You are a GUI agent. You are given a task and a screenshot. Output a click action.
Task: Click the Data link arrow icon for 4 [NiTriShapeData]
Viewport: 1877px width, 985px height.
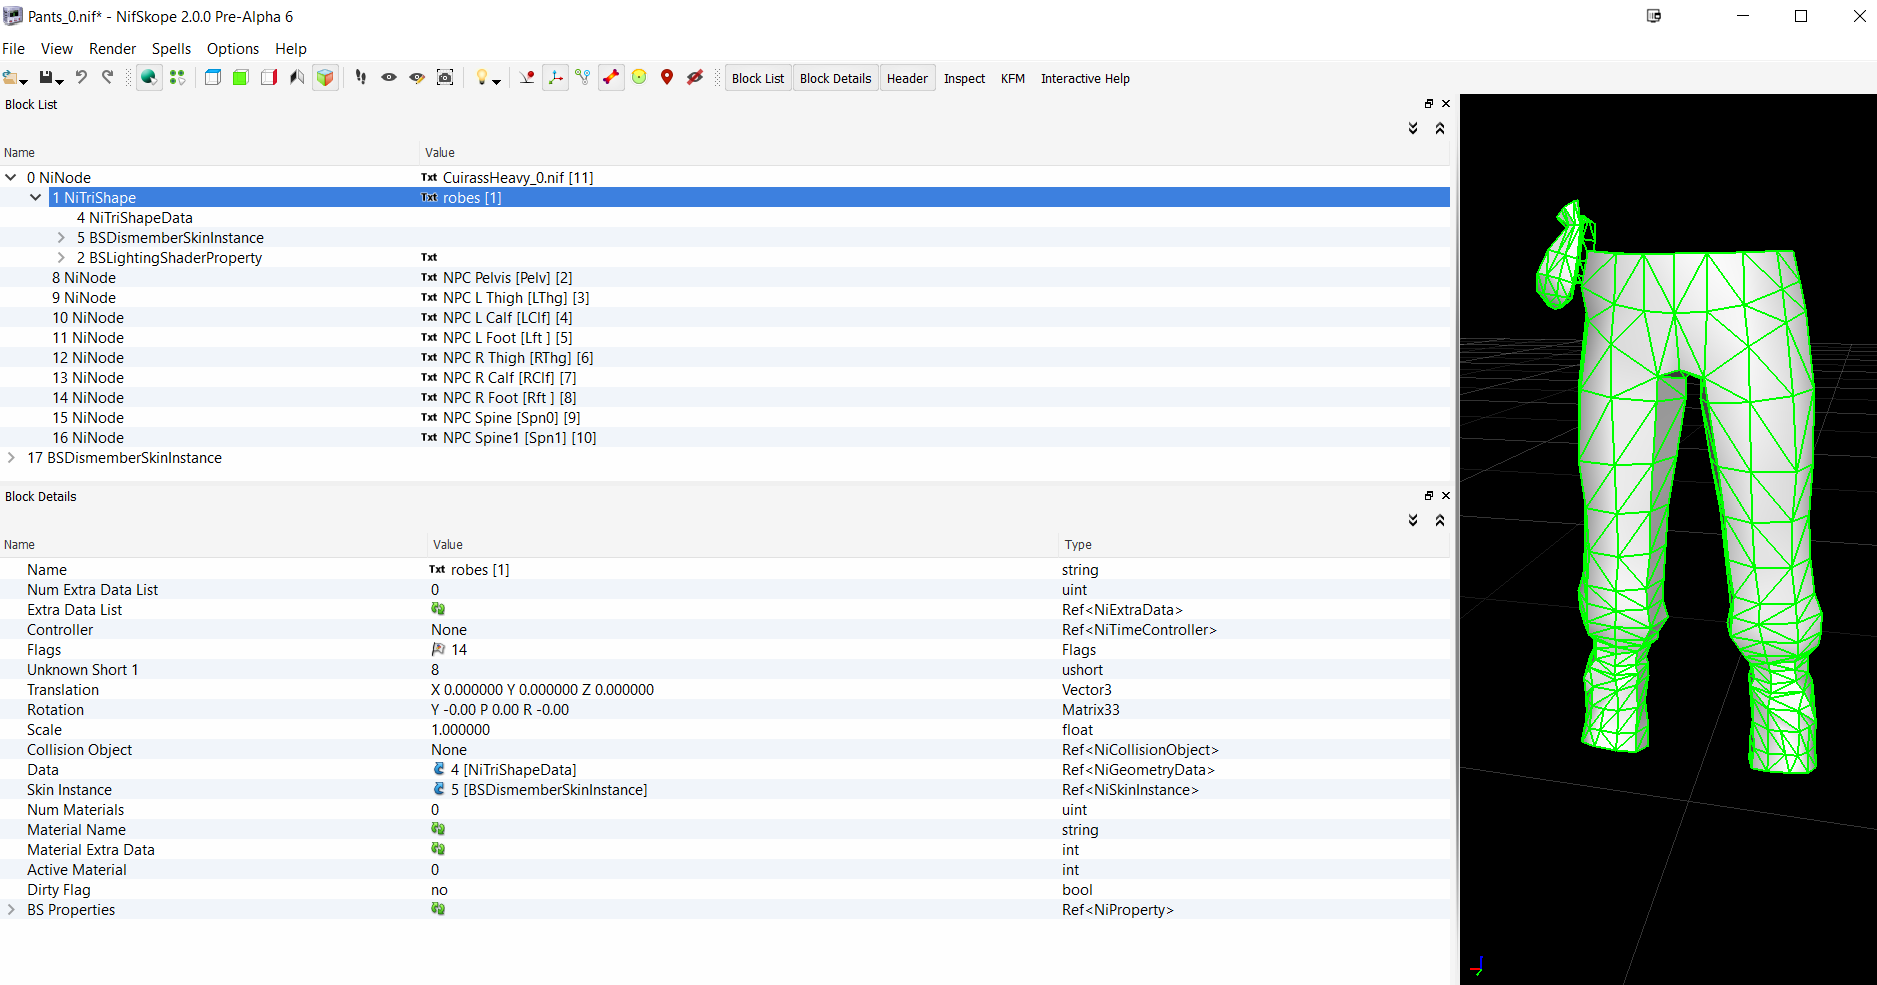point(439,770)
